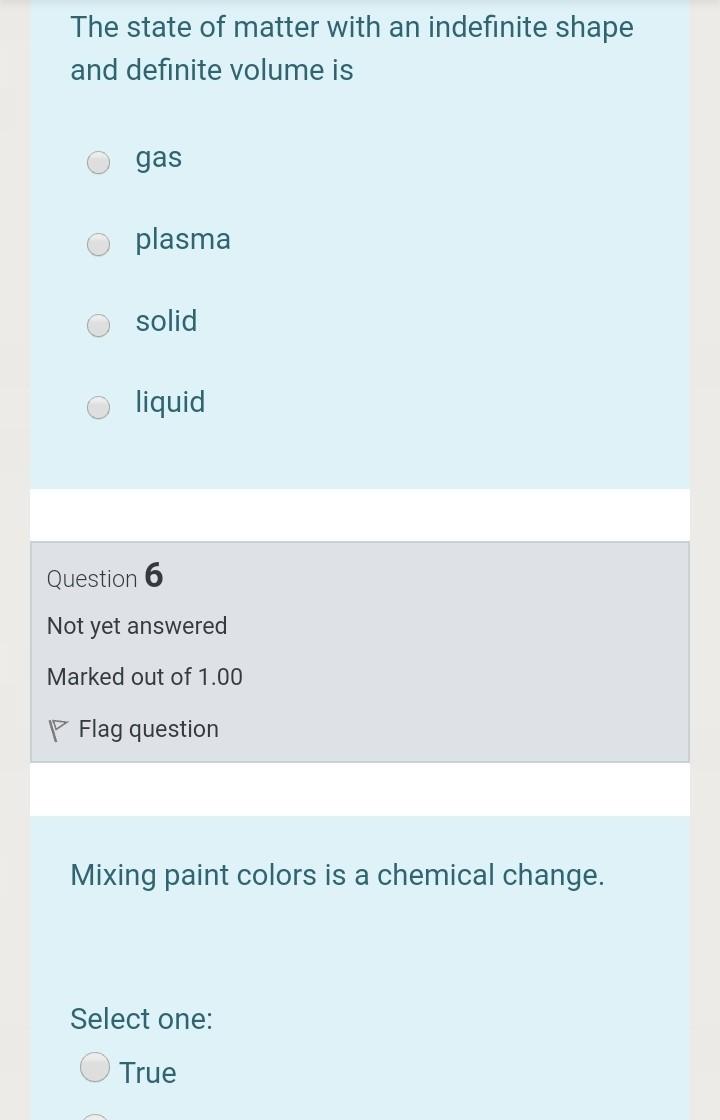
Task: Click the 'solid' answer label text
Action: coord(166,321)
